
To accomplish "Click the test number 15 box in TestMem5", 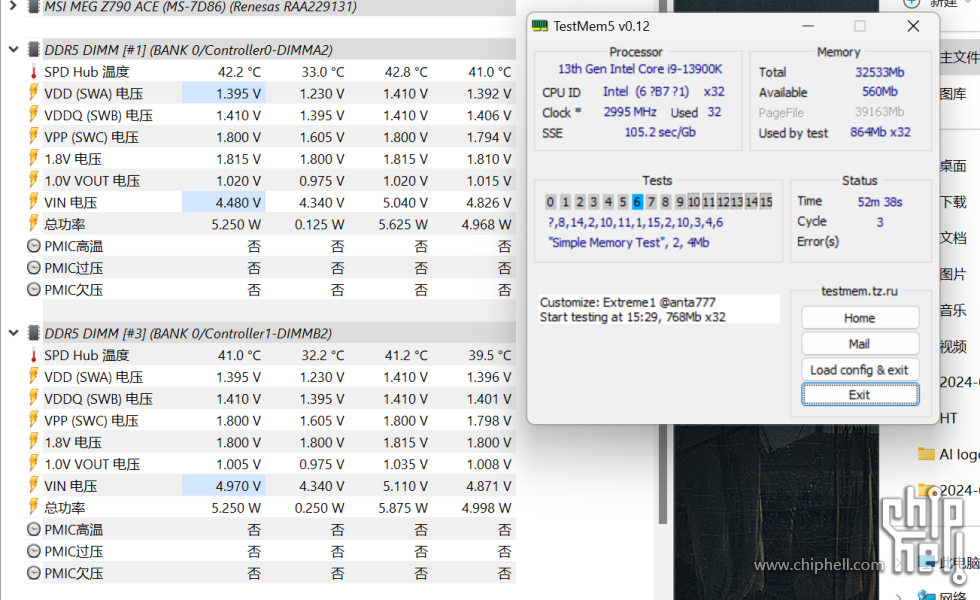I will [766, 201].
